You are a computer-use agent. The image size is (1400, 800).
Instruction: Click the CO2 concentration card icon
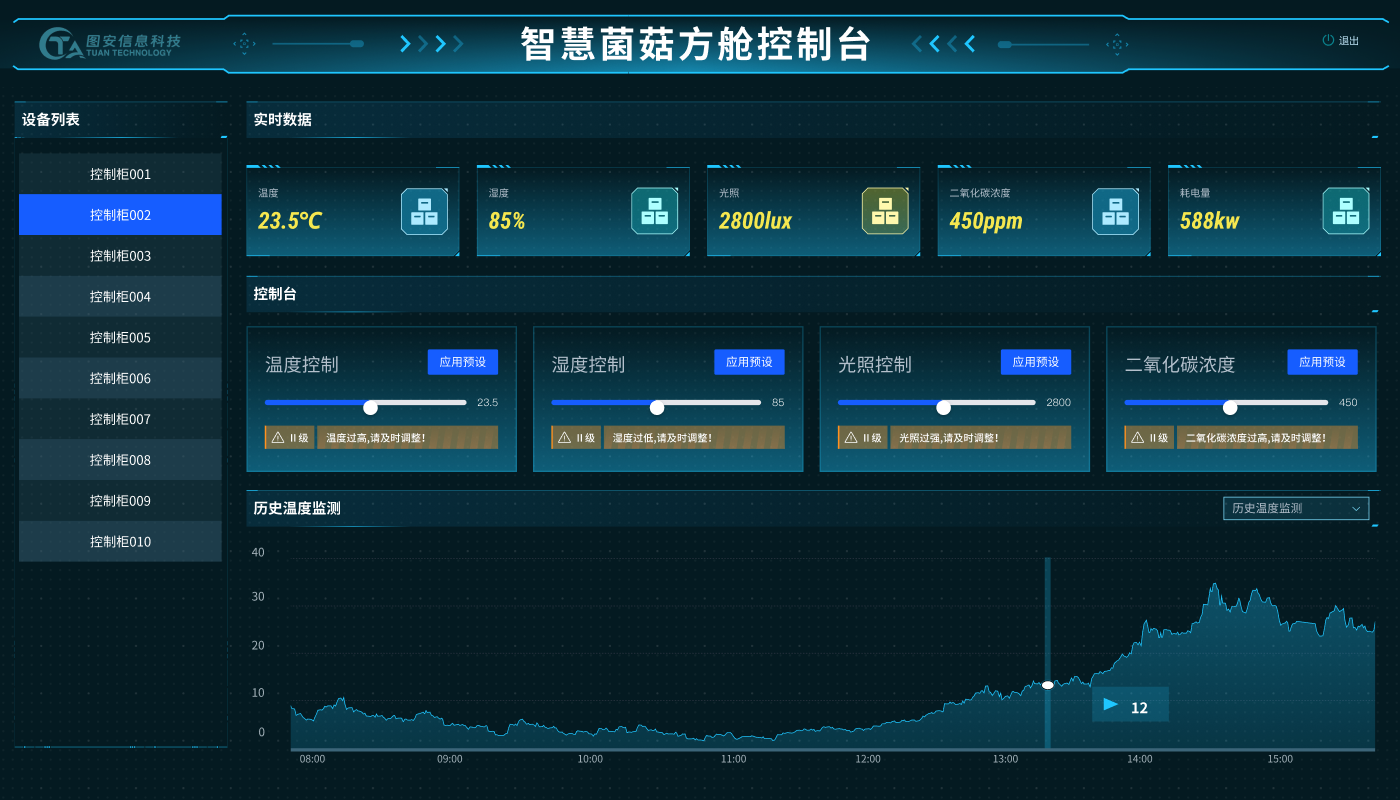click(1115, 211)
